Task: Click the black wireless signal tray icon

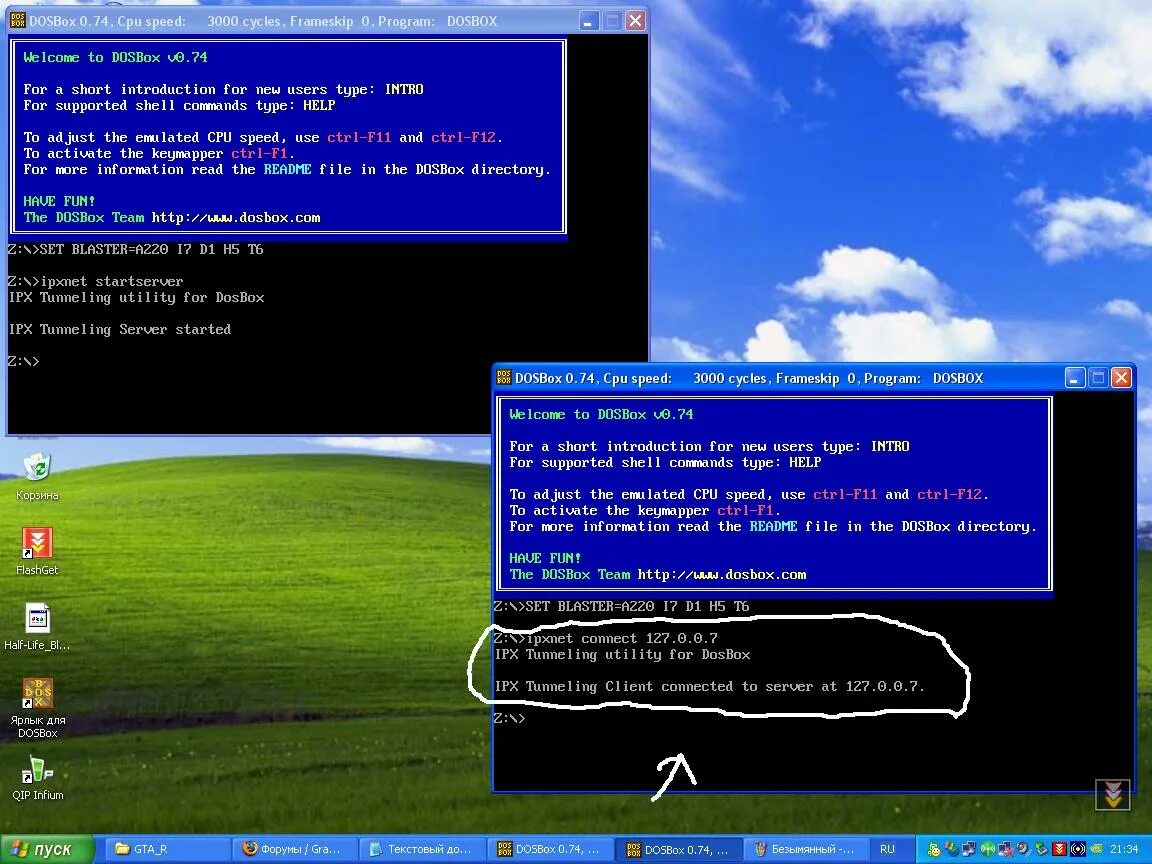Action: pyautogui.click(x=1078, y=849)
